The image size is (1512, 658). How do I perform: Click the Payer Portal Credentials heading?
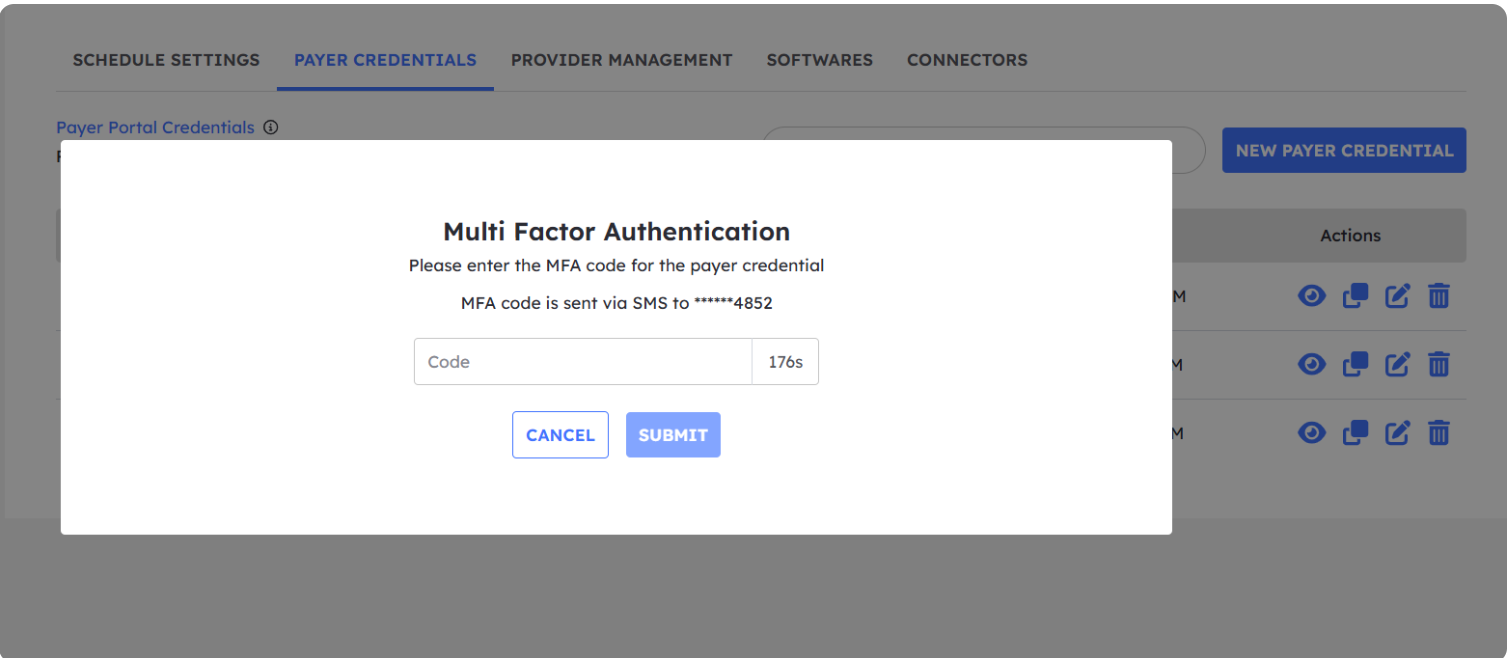point(155,128)
